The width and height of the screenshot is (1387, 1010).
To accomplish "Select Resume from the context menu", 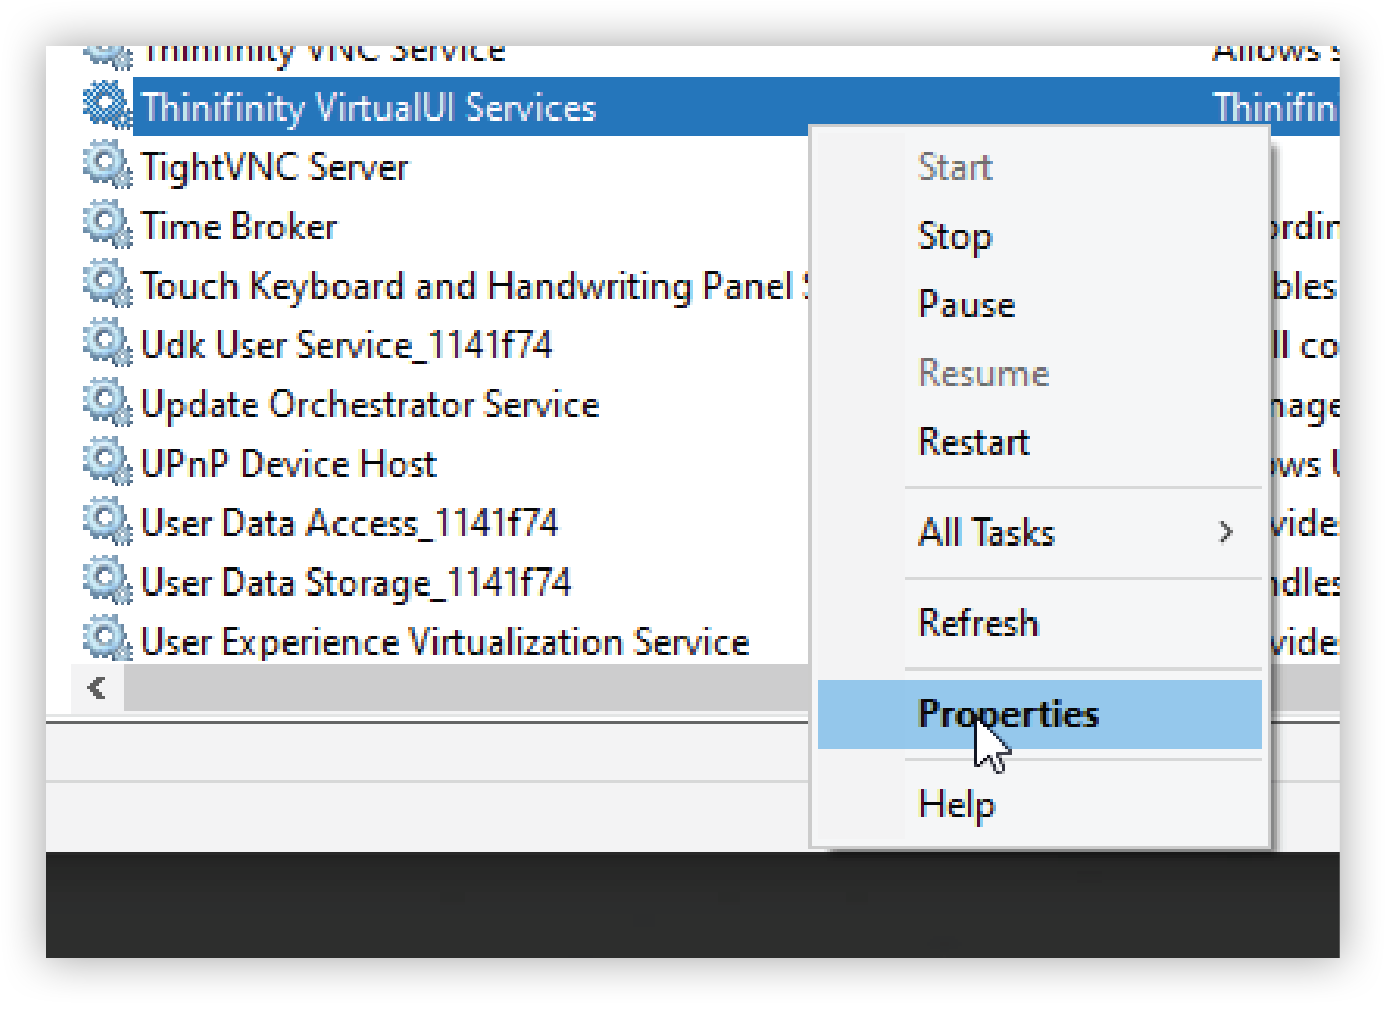I will point(1040,373).
